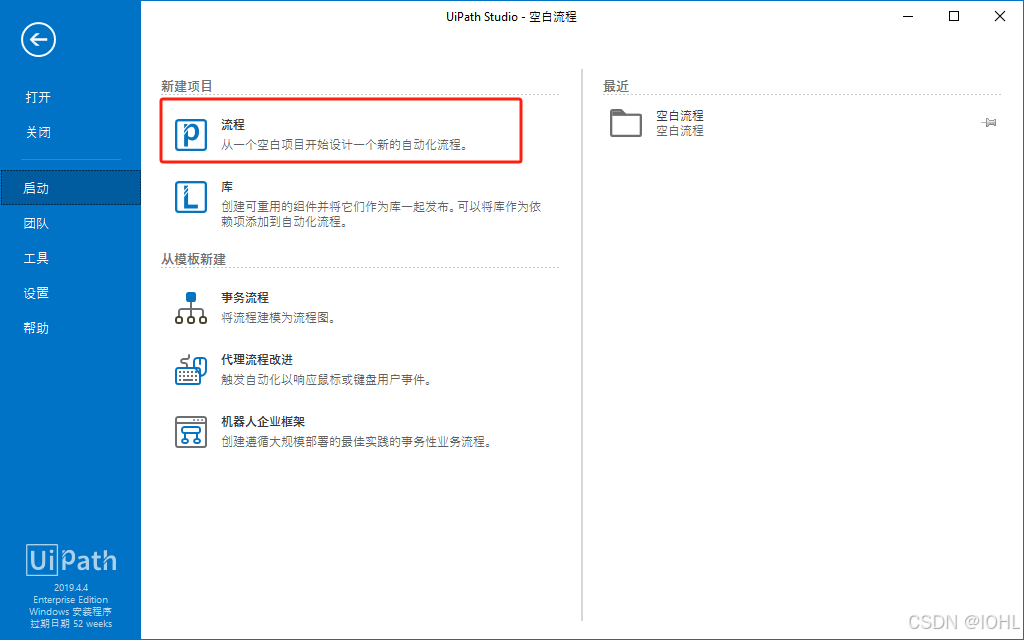1024x640 pixels.
Task: Pin the recent 空白流程 project
Action: (989, 122)
